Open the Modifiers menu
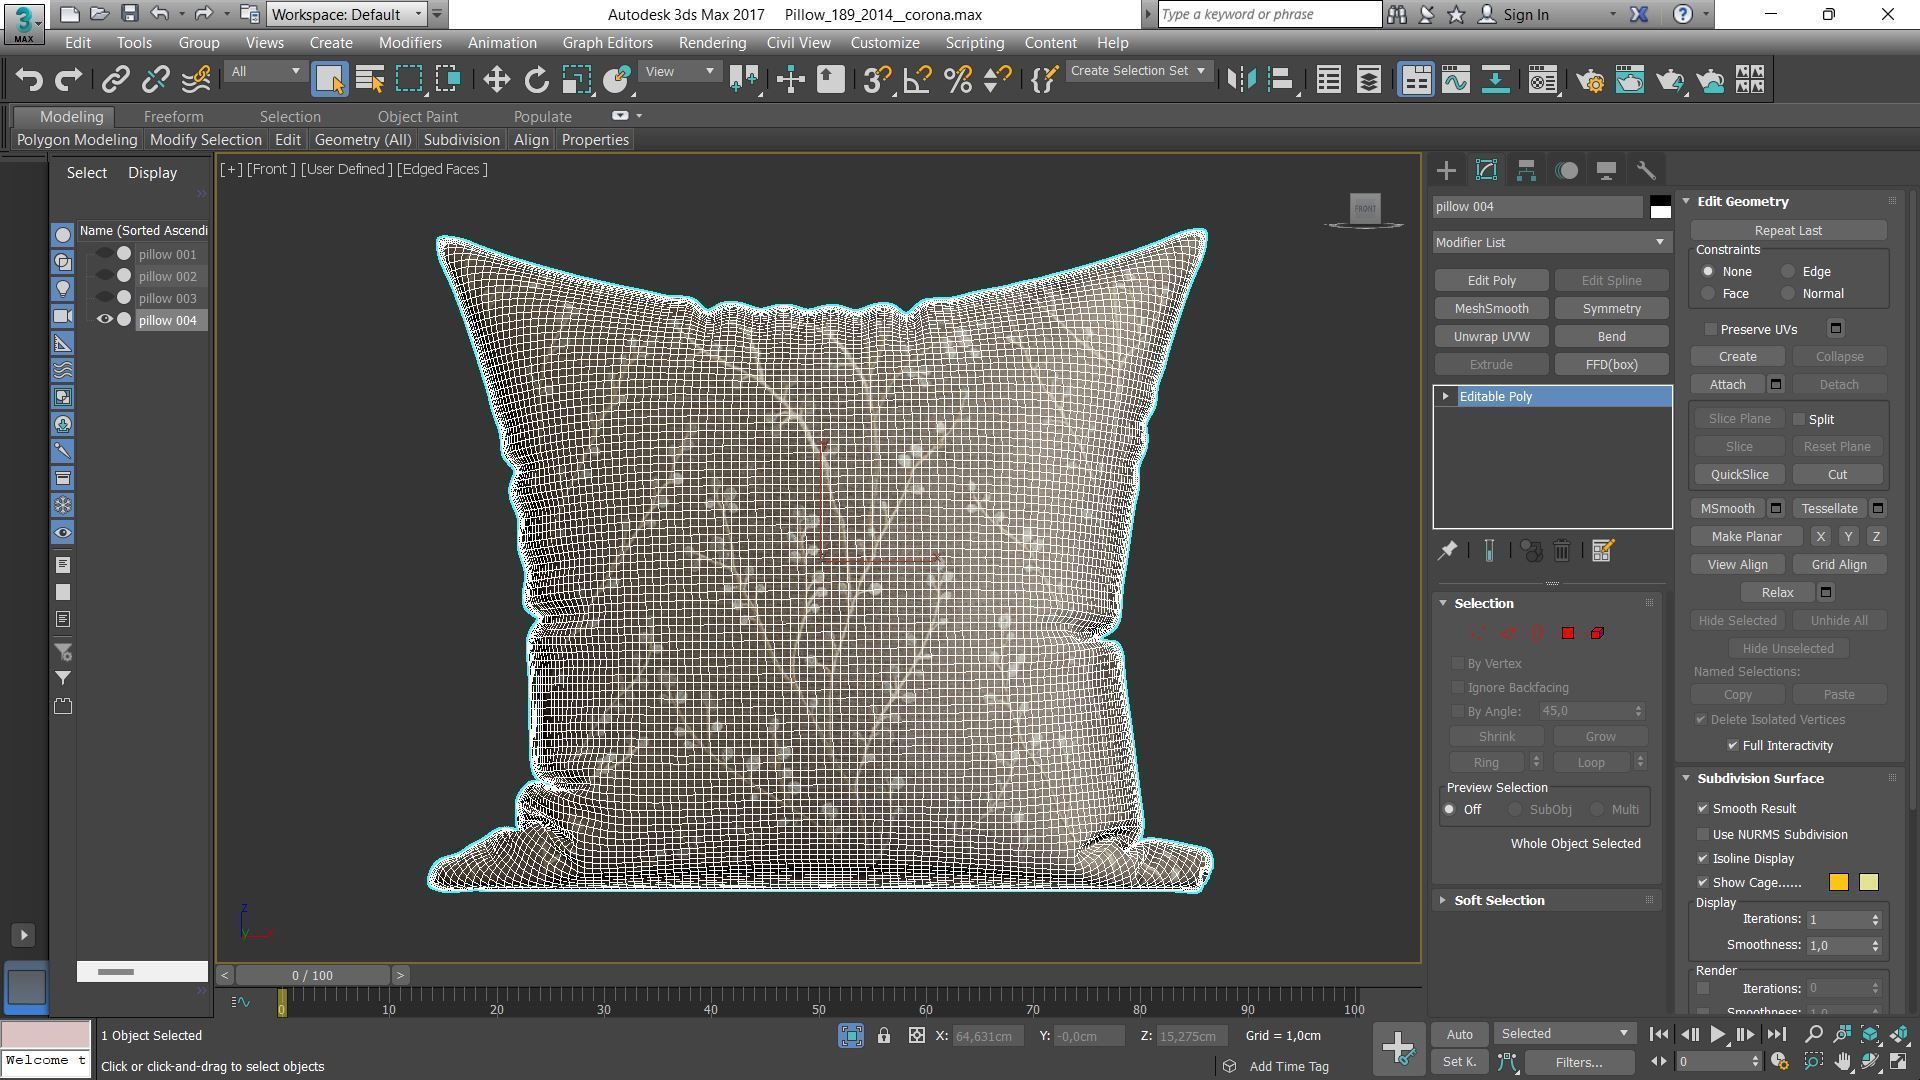The height and width of the screenshot is (1080, 1920). click(410, 43)
